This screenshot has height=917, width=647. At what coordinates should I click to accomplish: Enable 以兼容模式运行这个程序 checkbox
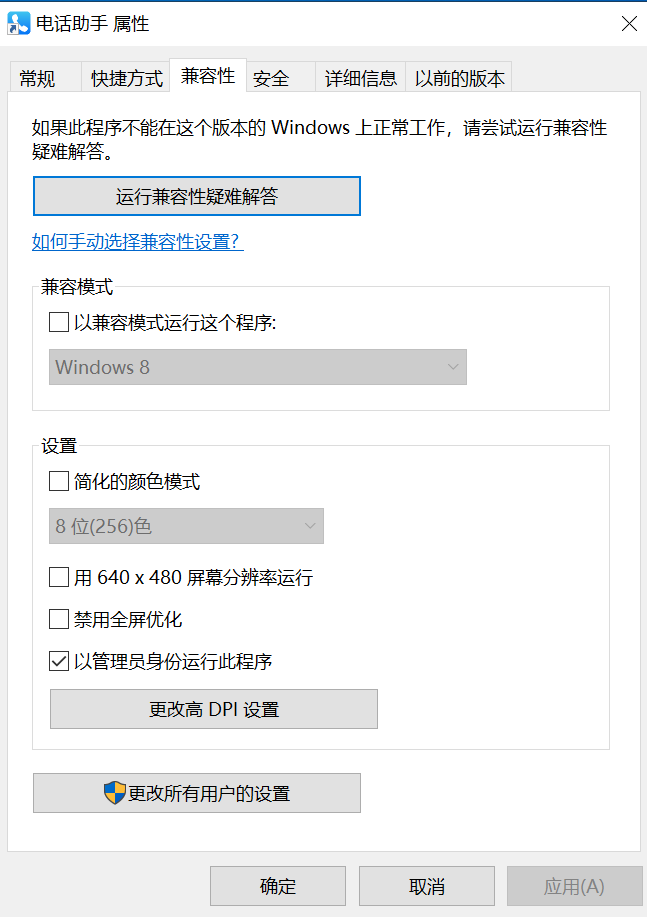pos(58,322)
